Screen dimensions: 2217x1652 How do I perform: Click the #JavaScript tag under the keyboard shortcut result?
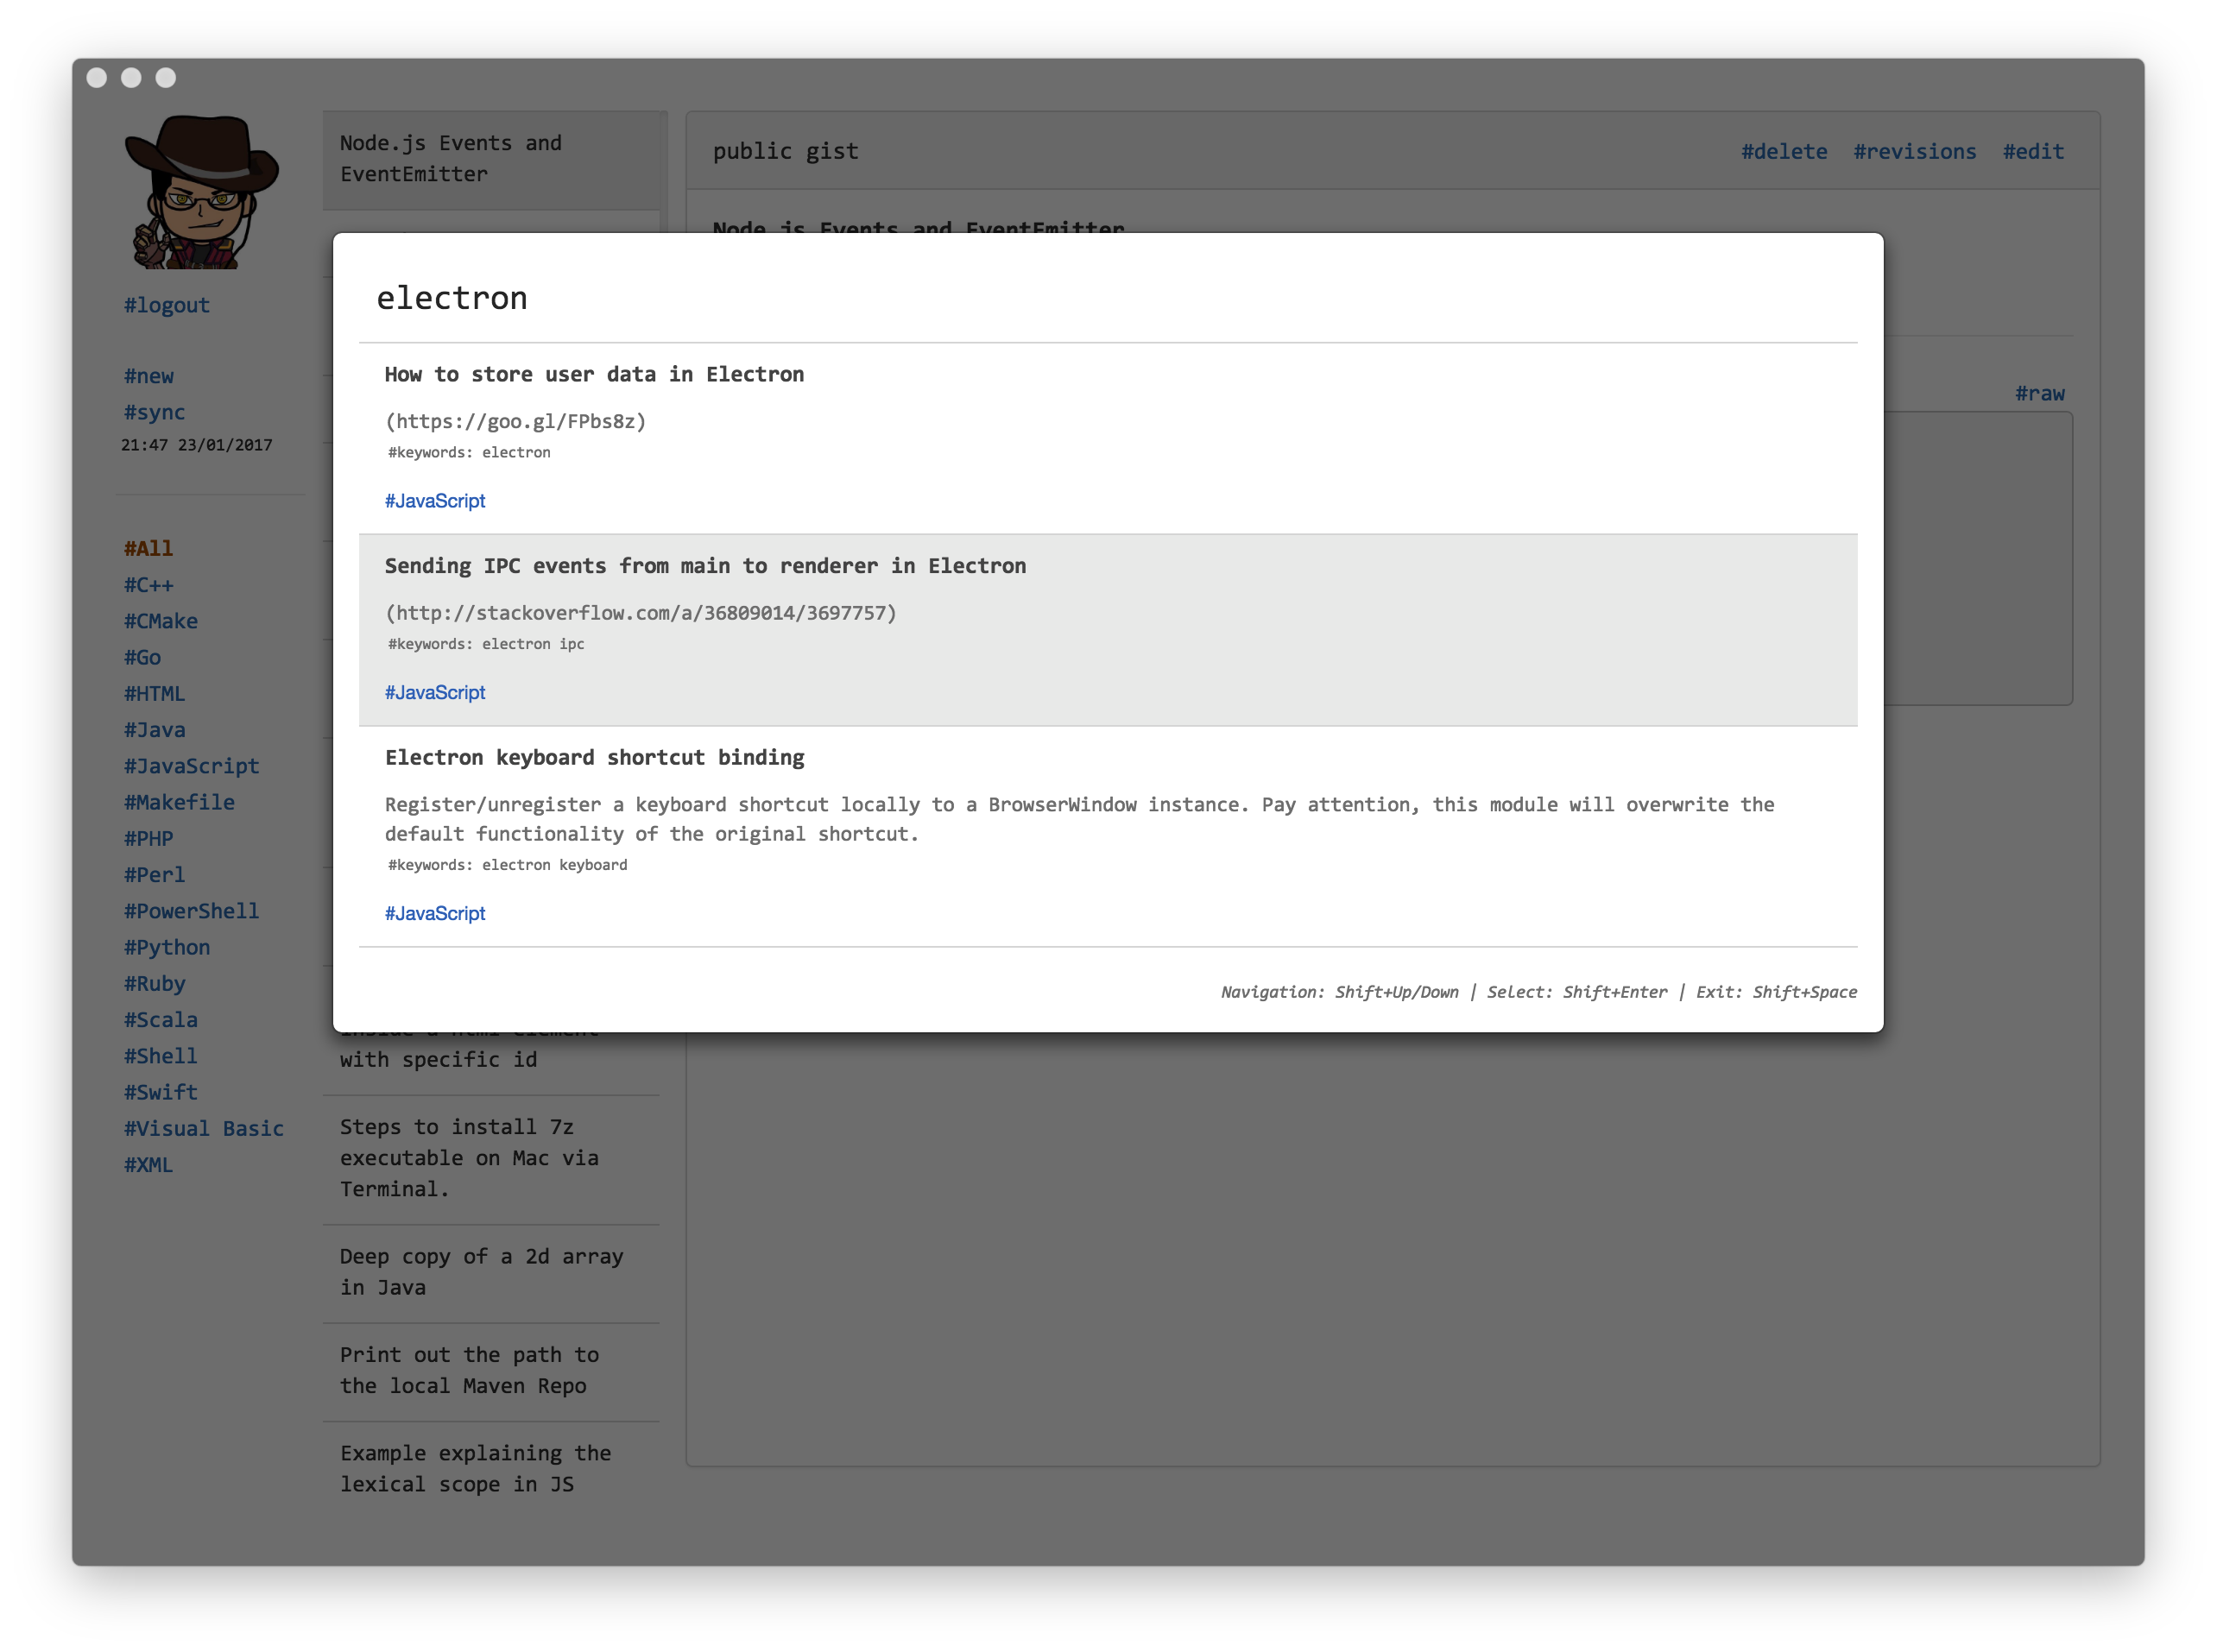click(435, 913)
